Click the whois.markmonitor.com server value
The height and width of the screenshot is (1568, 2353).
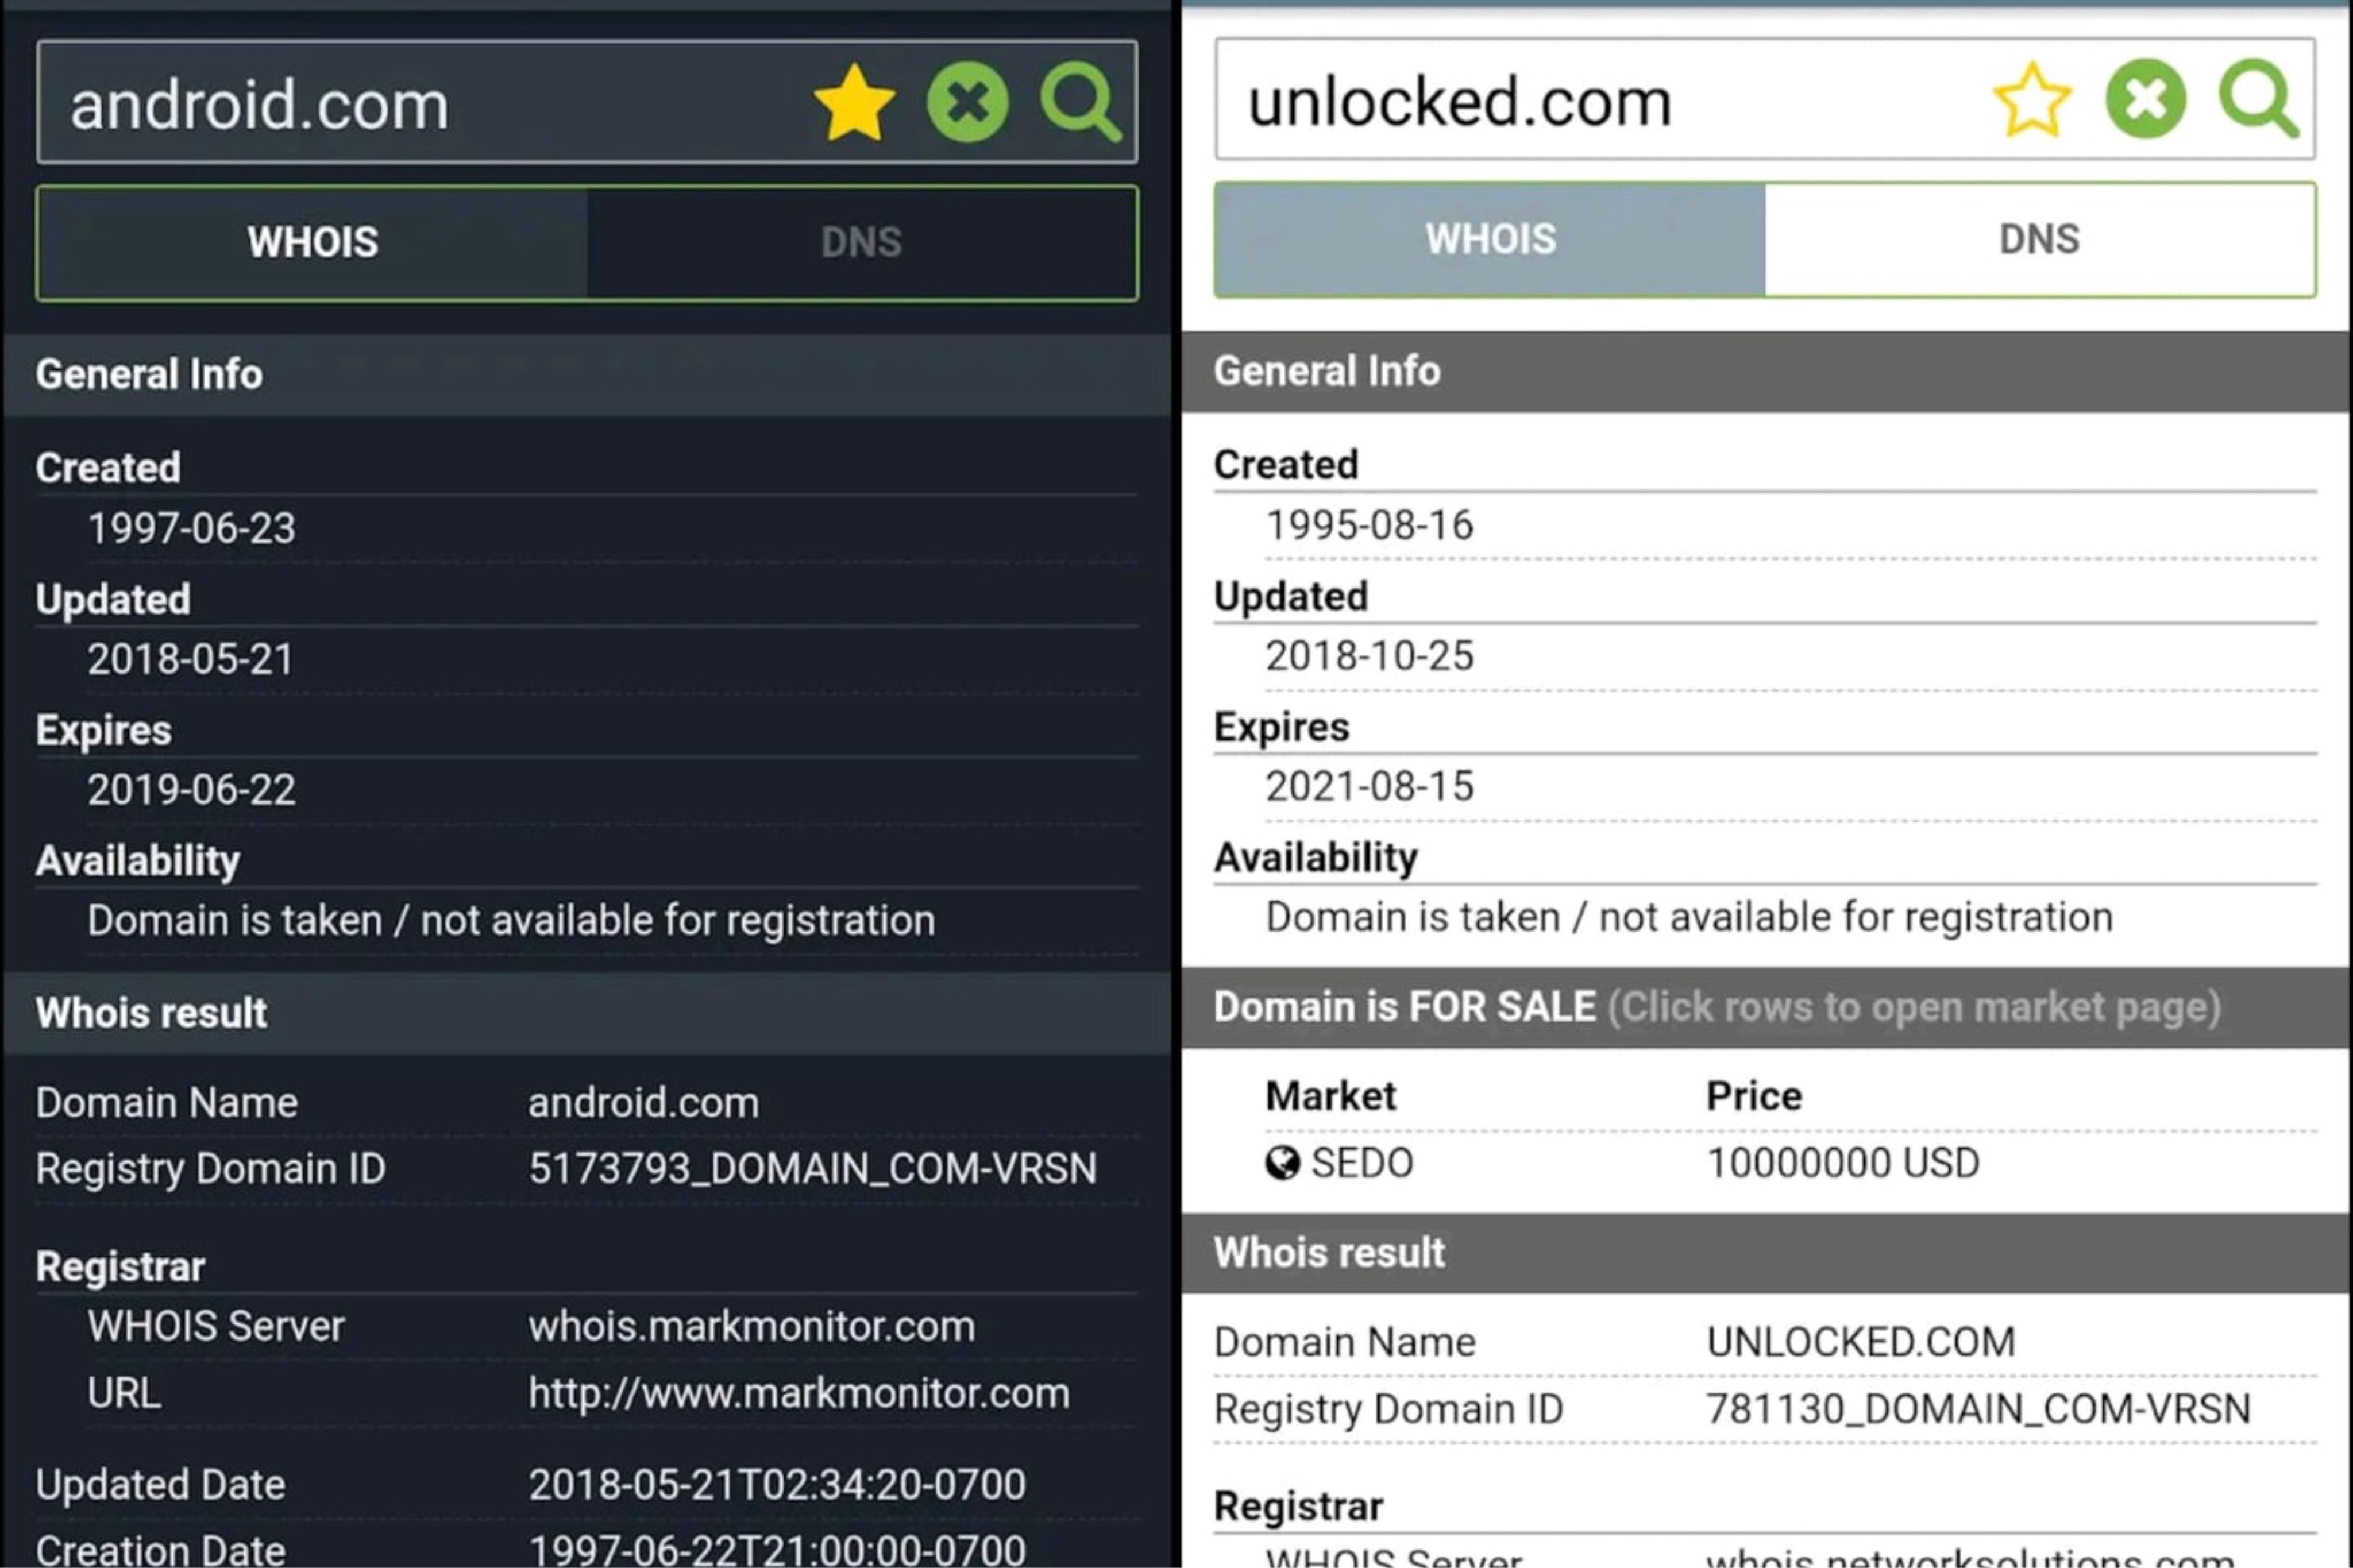[751, 1327]
